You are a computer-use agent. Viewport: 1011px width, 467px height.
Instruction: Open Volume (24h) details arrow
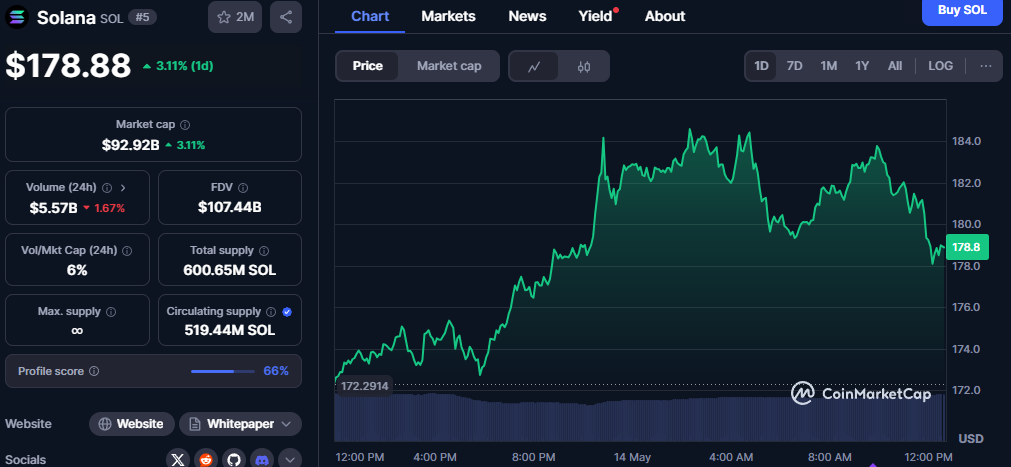[x=123, y=188]
